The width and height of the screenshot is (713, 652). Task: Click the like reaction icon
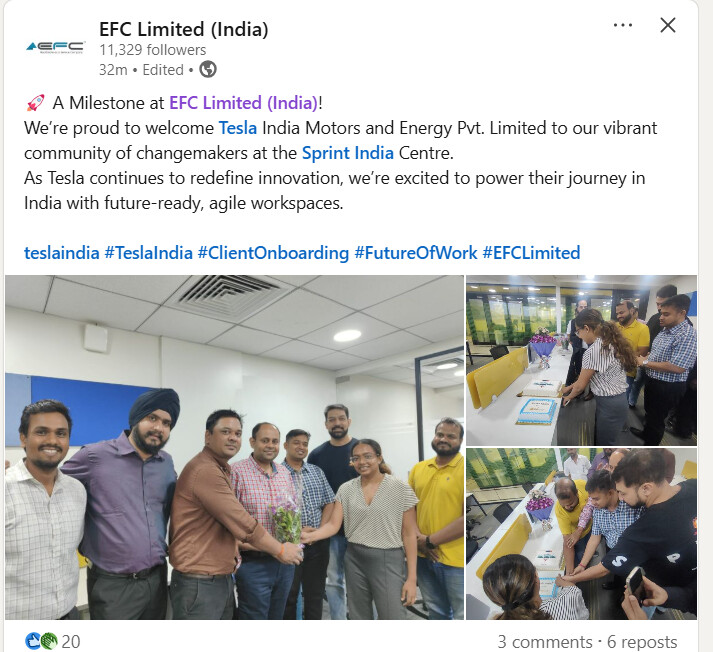point(33,641)
